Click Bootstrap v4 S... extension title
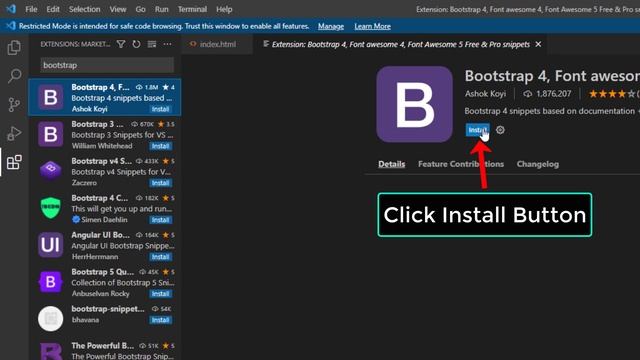This screenshot has height=360, width=640. (101, 161)
